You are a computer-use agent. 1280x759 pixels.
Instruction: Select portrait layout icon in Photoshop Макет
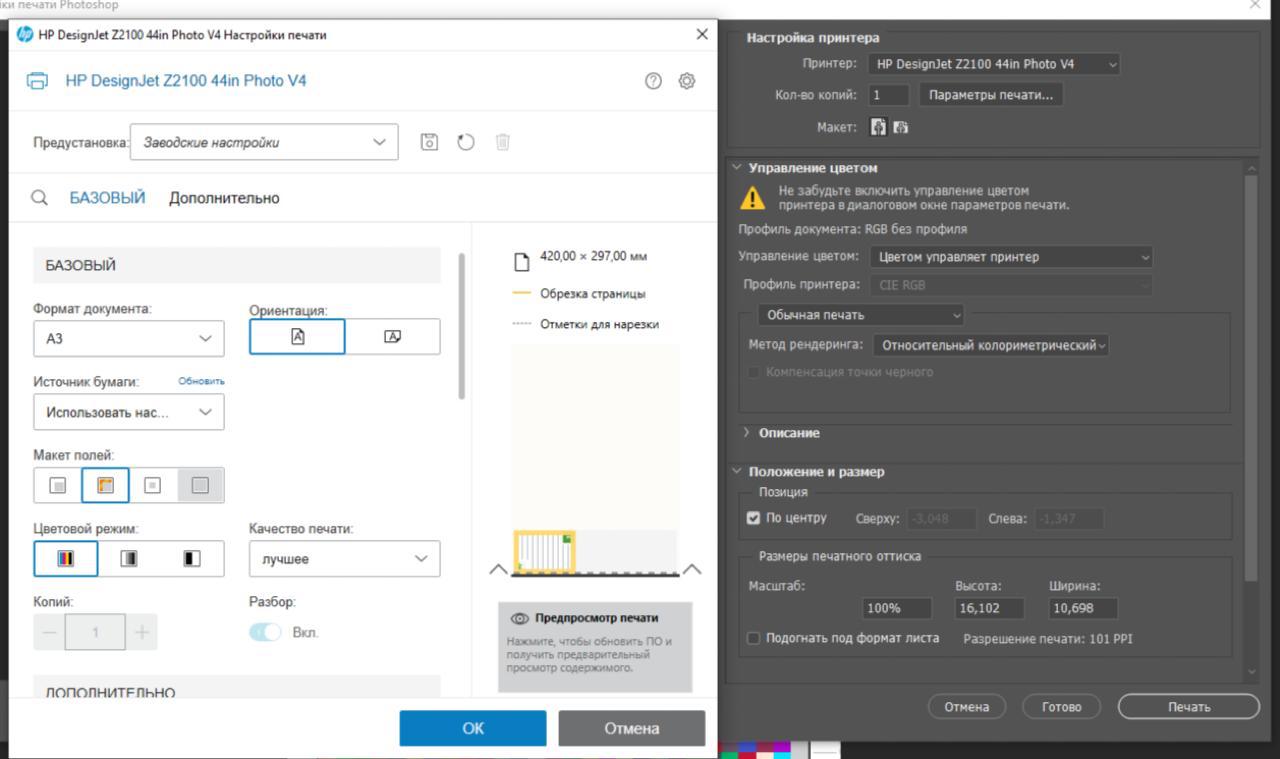879,127
